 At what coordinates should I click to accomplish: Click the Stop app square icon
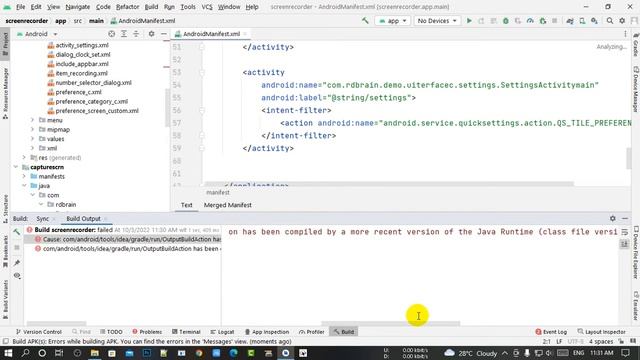point(555,20)
